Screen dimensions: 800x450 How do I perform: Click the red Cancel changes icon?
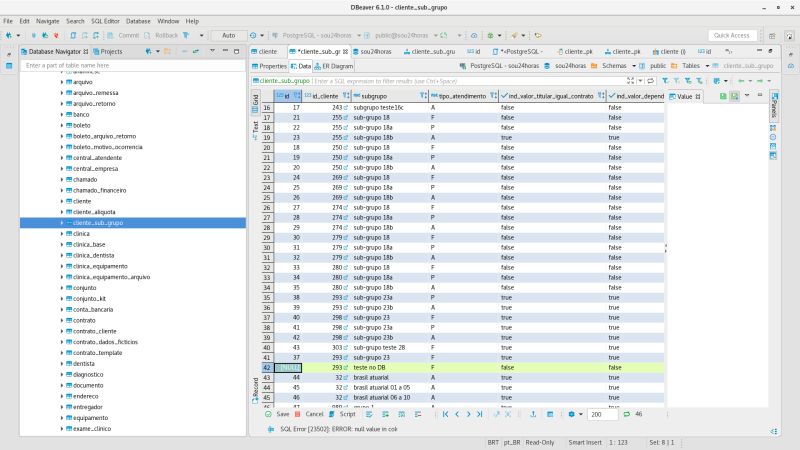pyautogui.click(x=297, y=414)
